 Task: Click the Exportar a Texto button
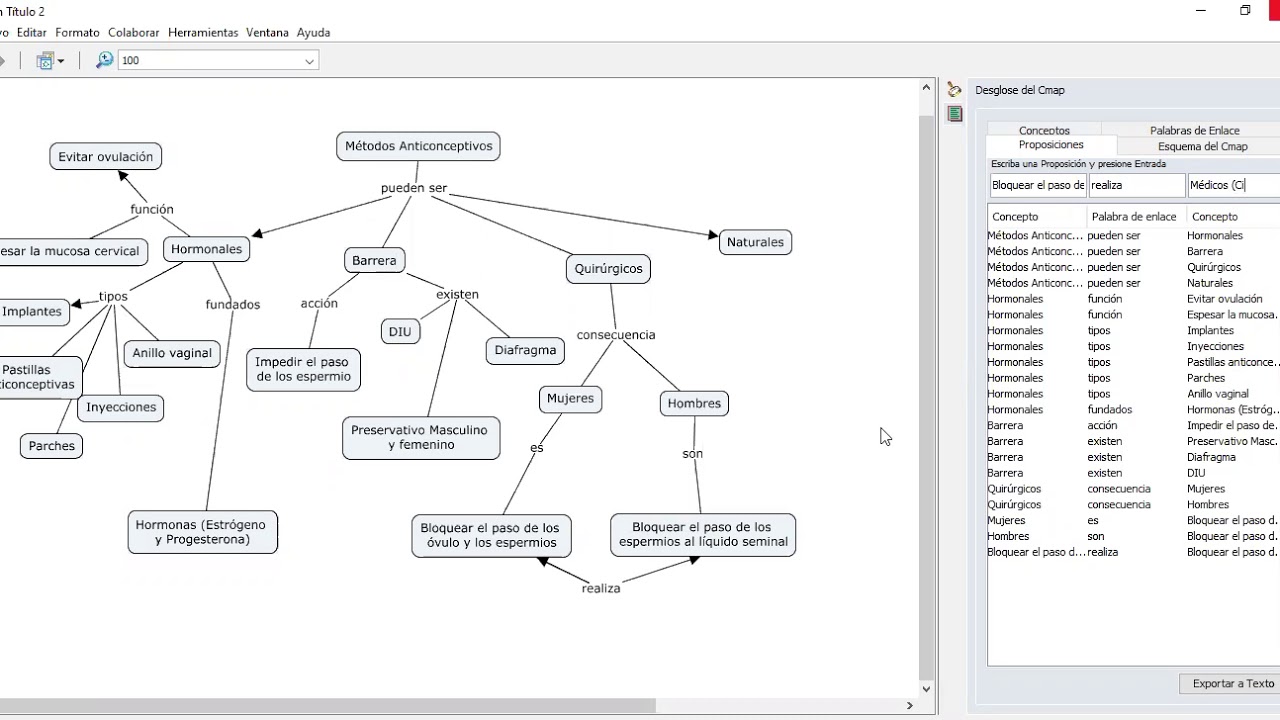coord(1233,684)
